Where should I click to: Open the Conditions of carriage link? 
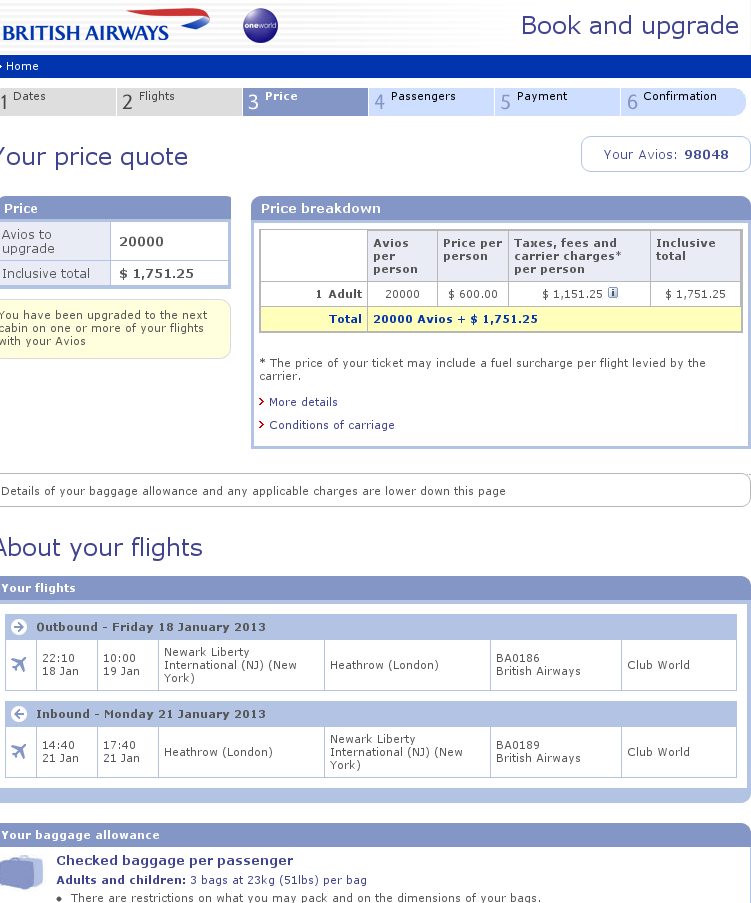(331, 425)
